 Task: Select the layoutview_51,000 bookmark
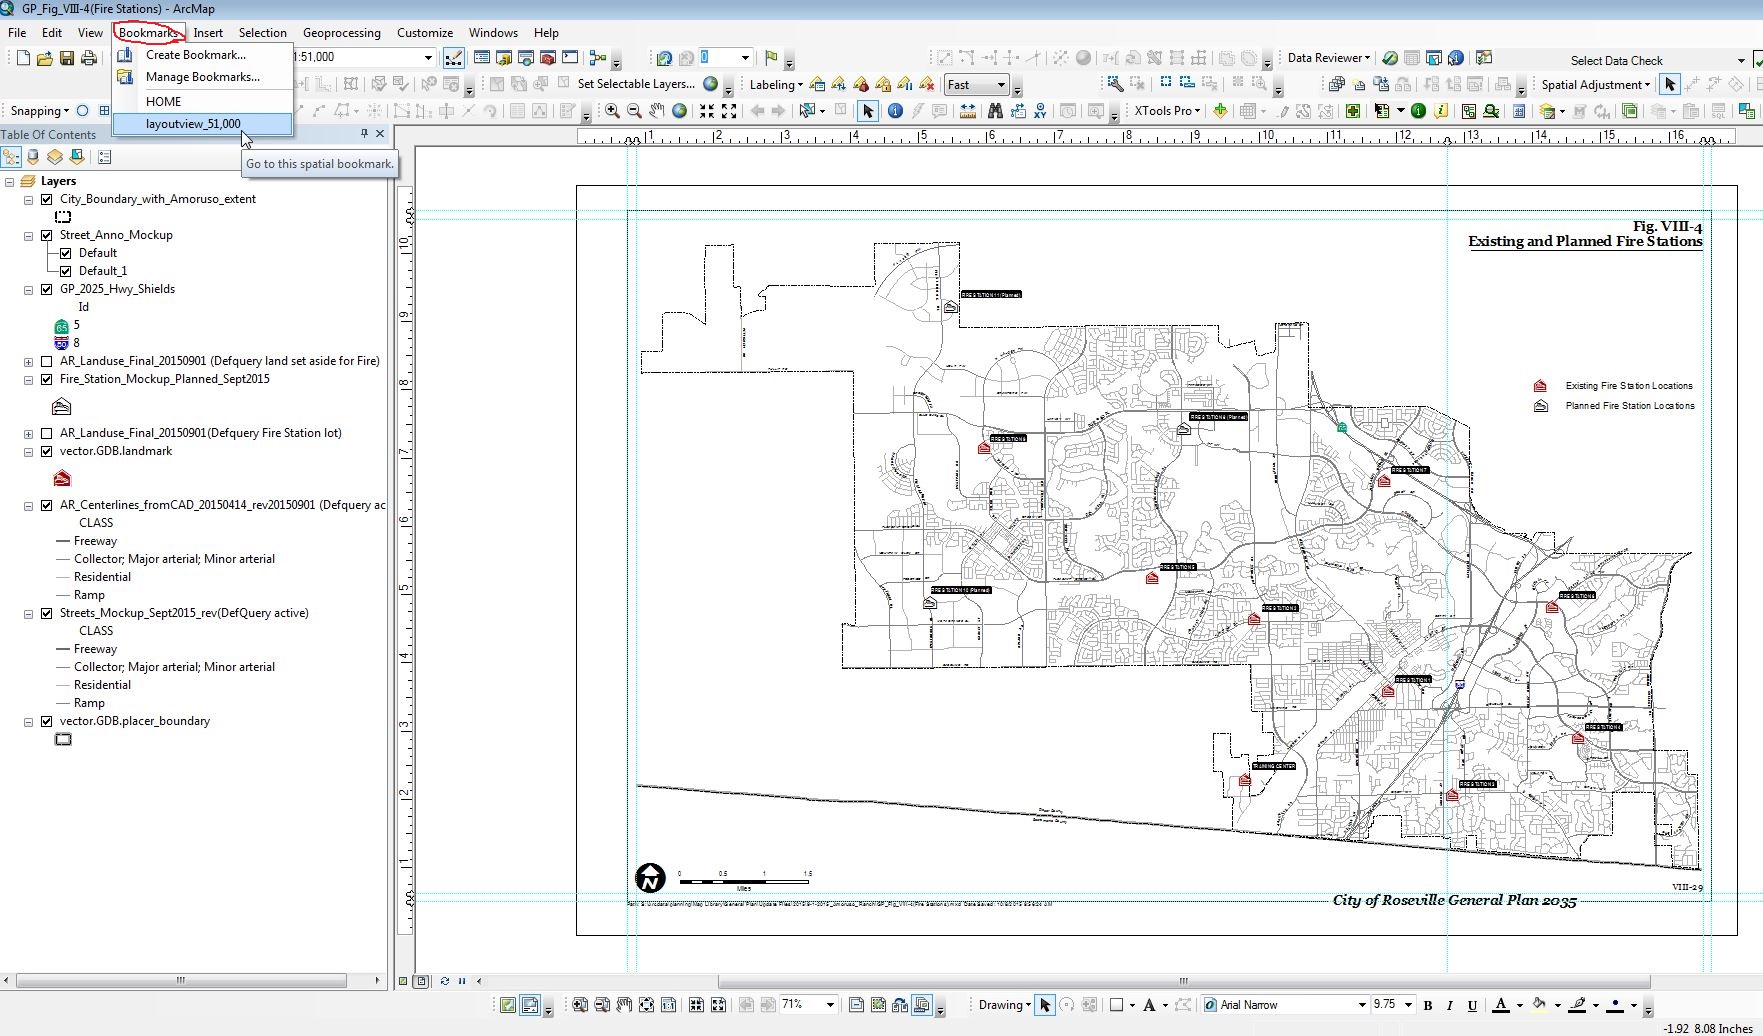coord(193,124)
